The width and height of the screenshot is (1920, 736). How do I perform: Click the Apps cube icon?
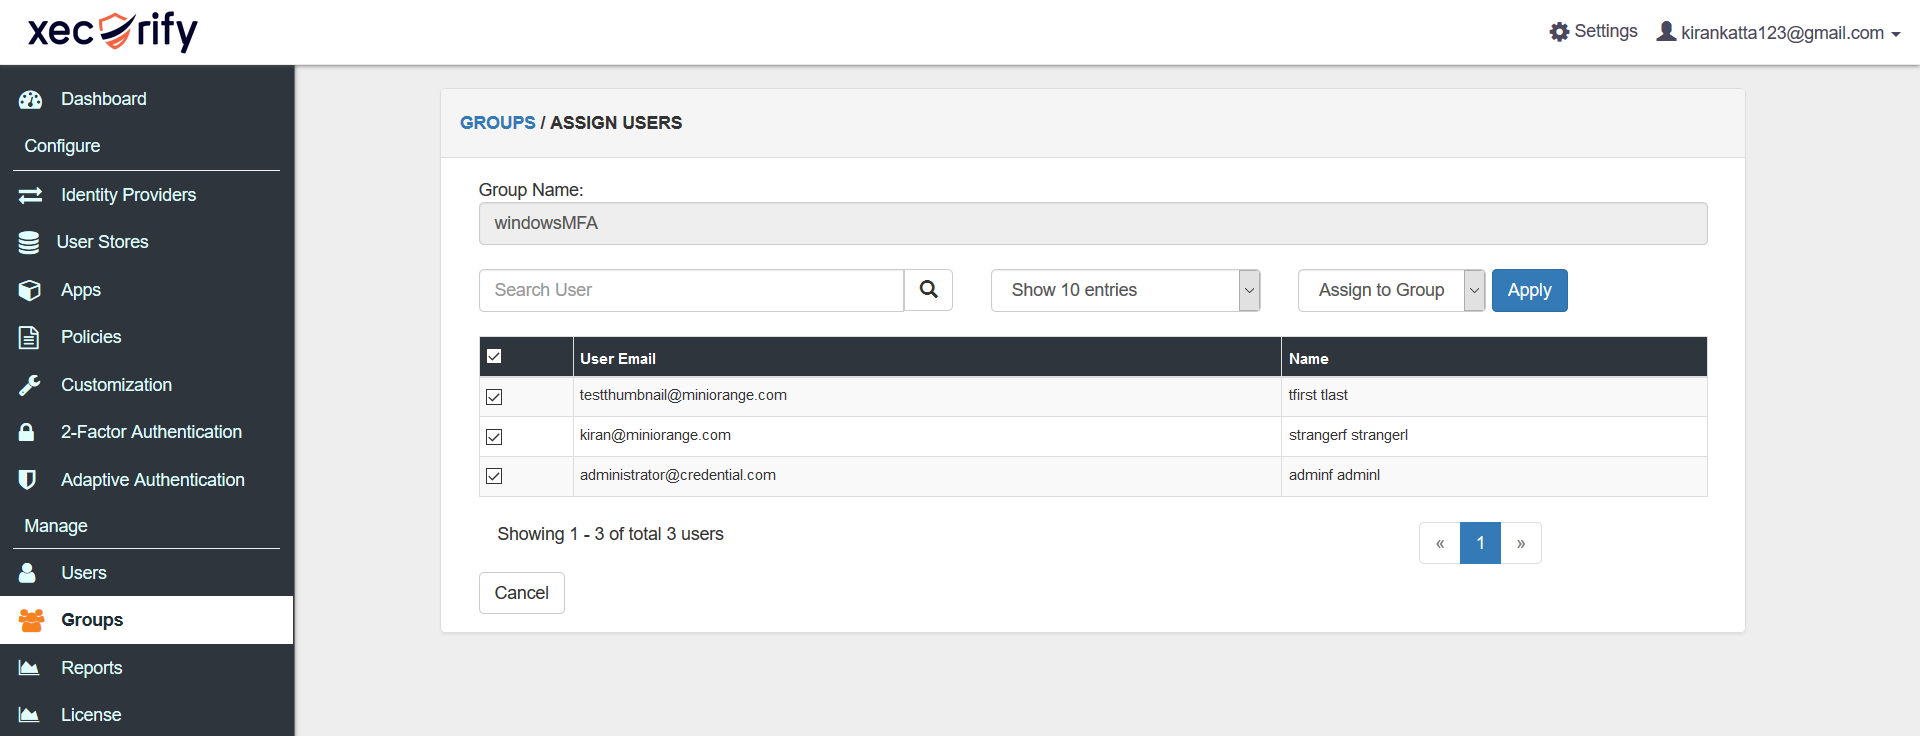pyautogui.click(x=30, y=290)
